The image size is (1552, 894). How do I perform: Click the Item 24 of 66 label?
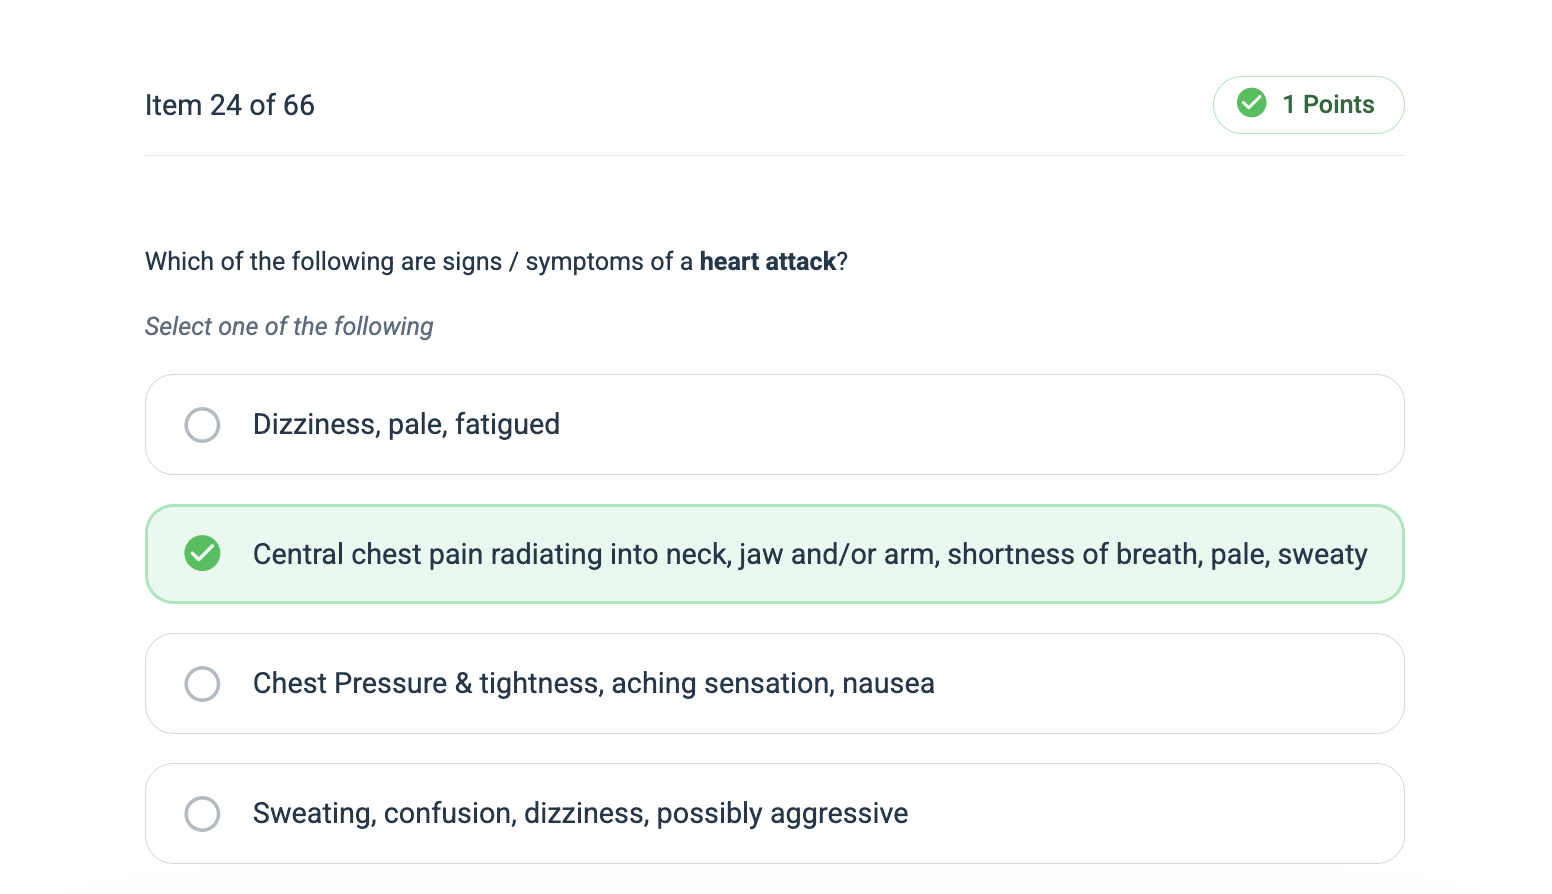[230, 105]
